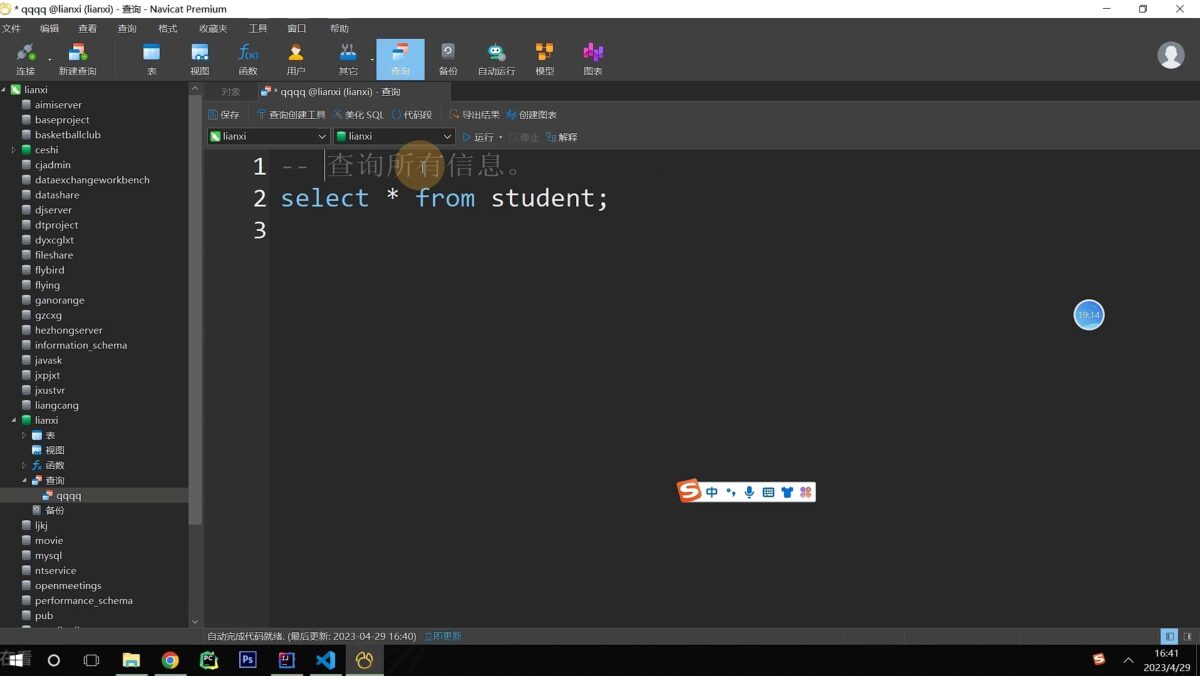Click the 模型 (Model) toolbar icon
This screenshot has width=1200, height=676.
click(x=544, y=59)
